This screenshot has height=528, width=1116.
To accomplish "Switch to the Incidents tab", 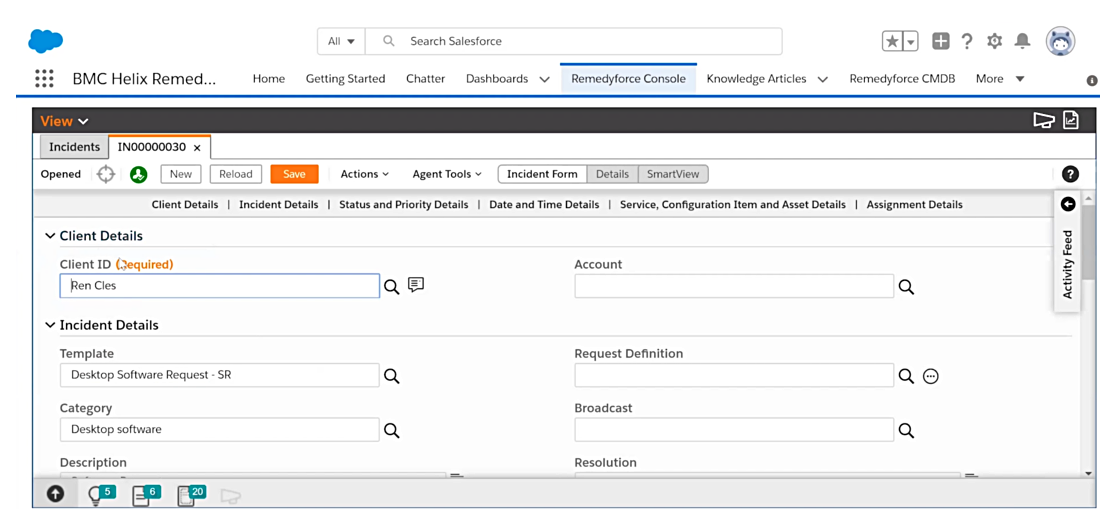I will [x=75, y=147].
